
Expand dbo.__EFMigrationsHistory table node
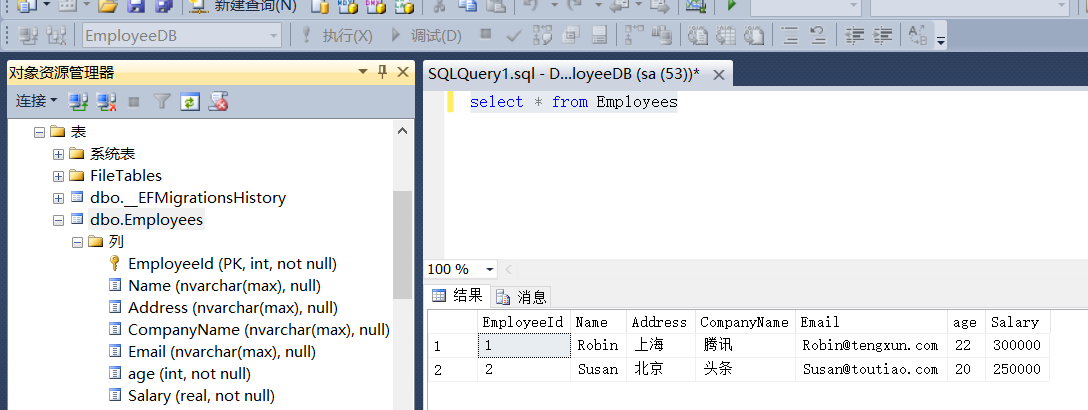click(58, 198)
